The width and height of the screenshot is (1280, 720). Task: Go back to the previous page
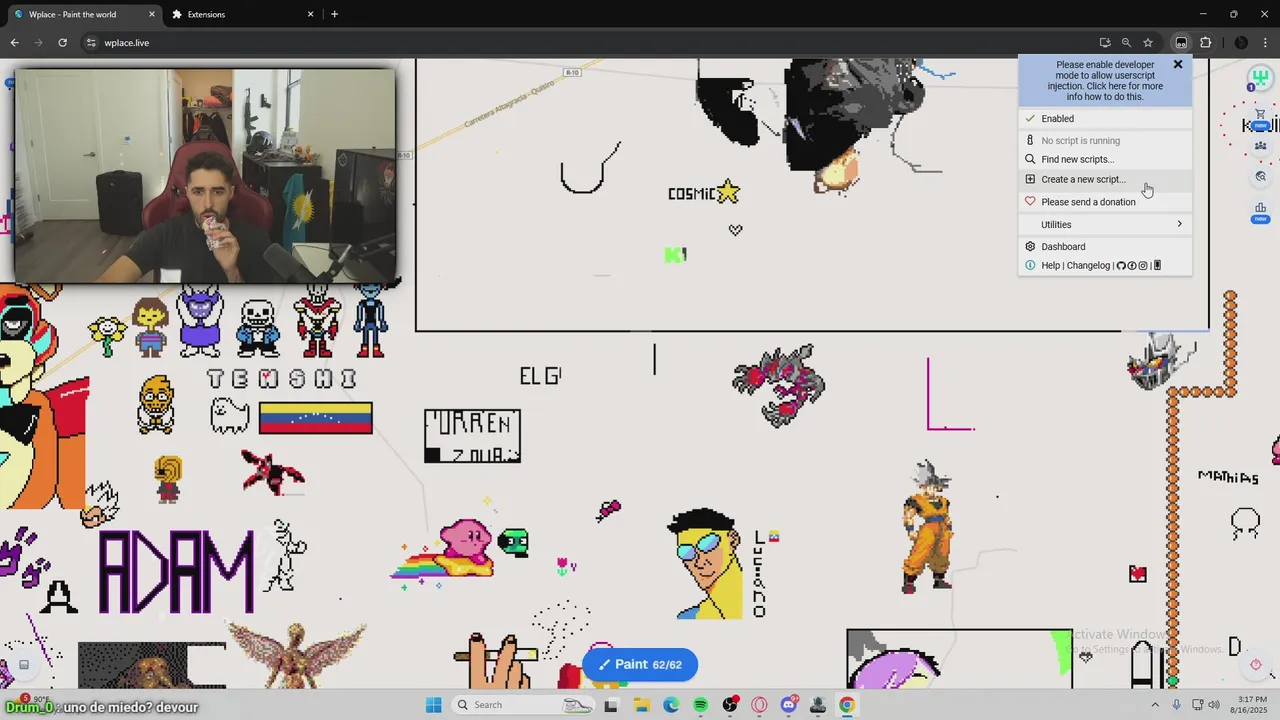tap(14, 43)
